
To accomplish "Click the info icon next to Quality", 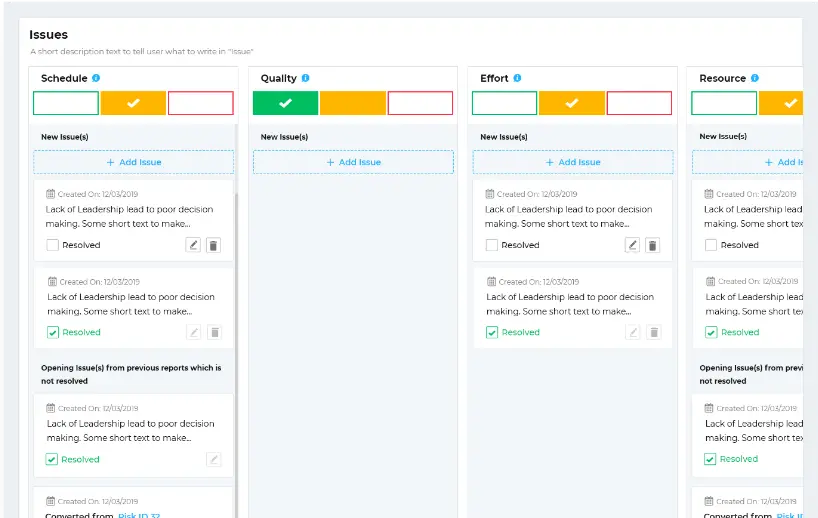I will click(306, 78).
